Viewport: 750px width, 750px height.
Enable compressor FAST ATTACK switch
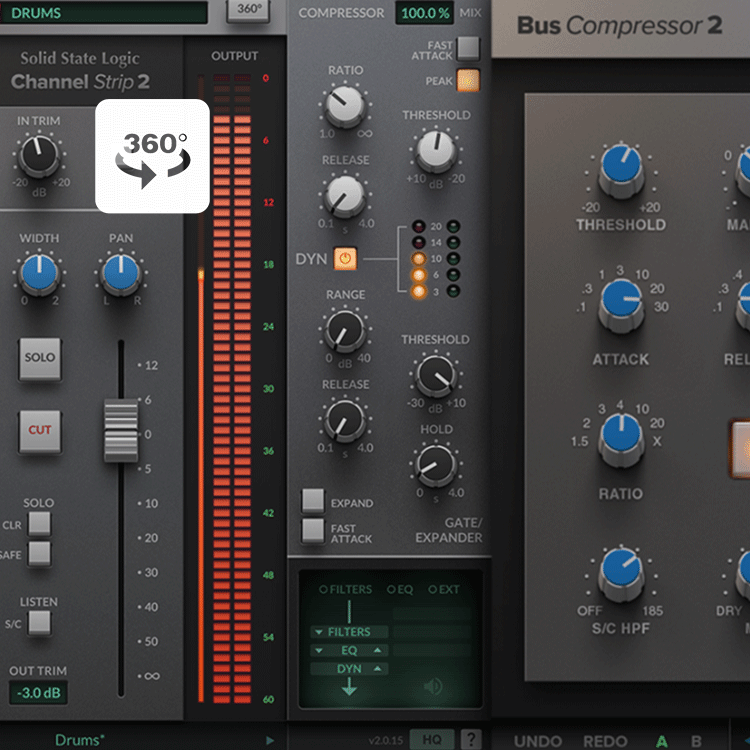[x=468, y=48]
